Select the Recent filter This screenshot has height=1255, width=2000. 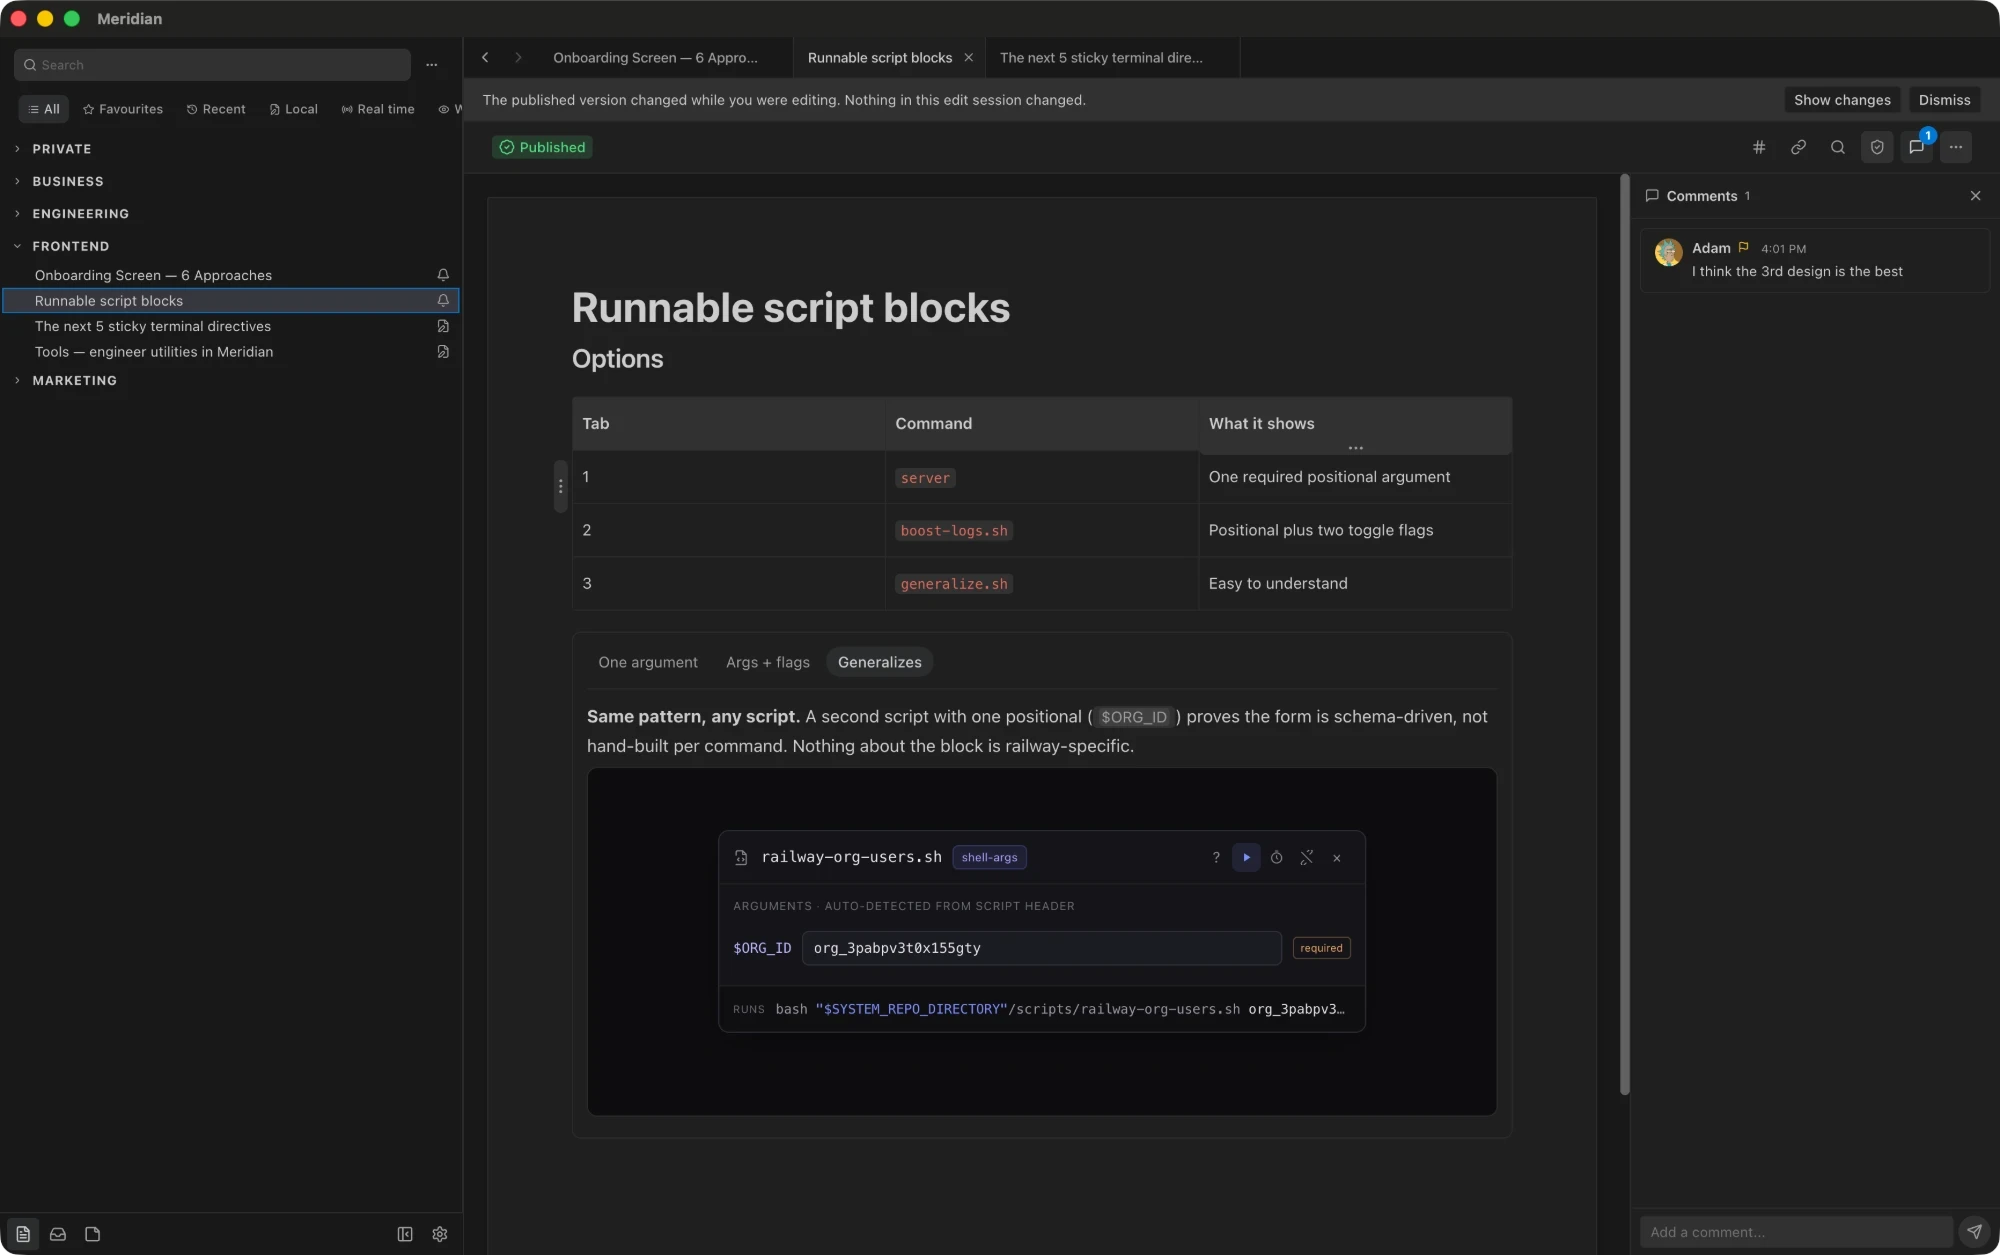[216, 109]
